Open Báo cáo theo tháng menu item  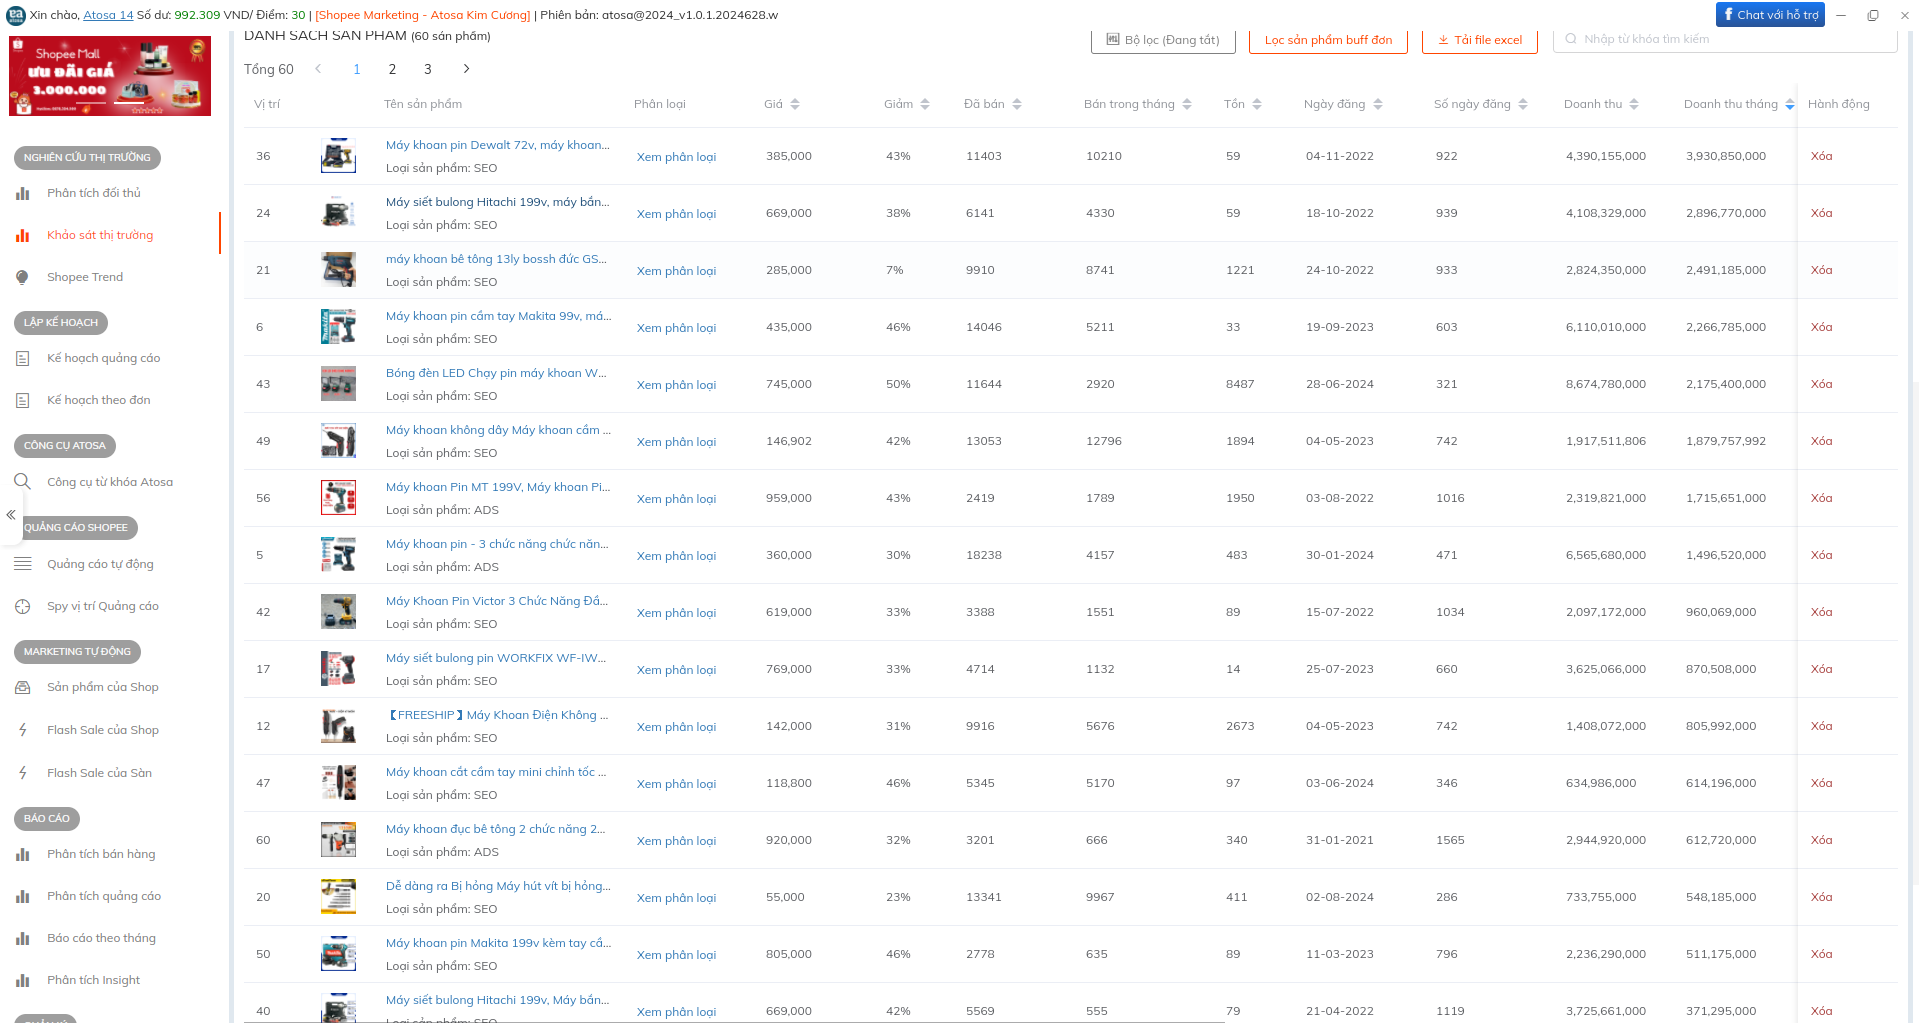tap(101, 938)
